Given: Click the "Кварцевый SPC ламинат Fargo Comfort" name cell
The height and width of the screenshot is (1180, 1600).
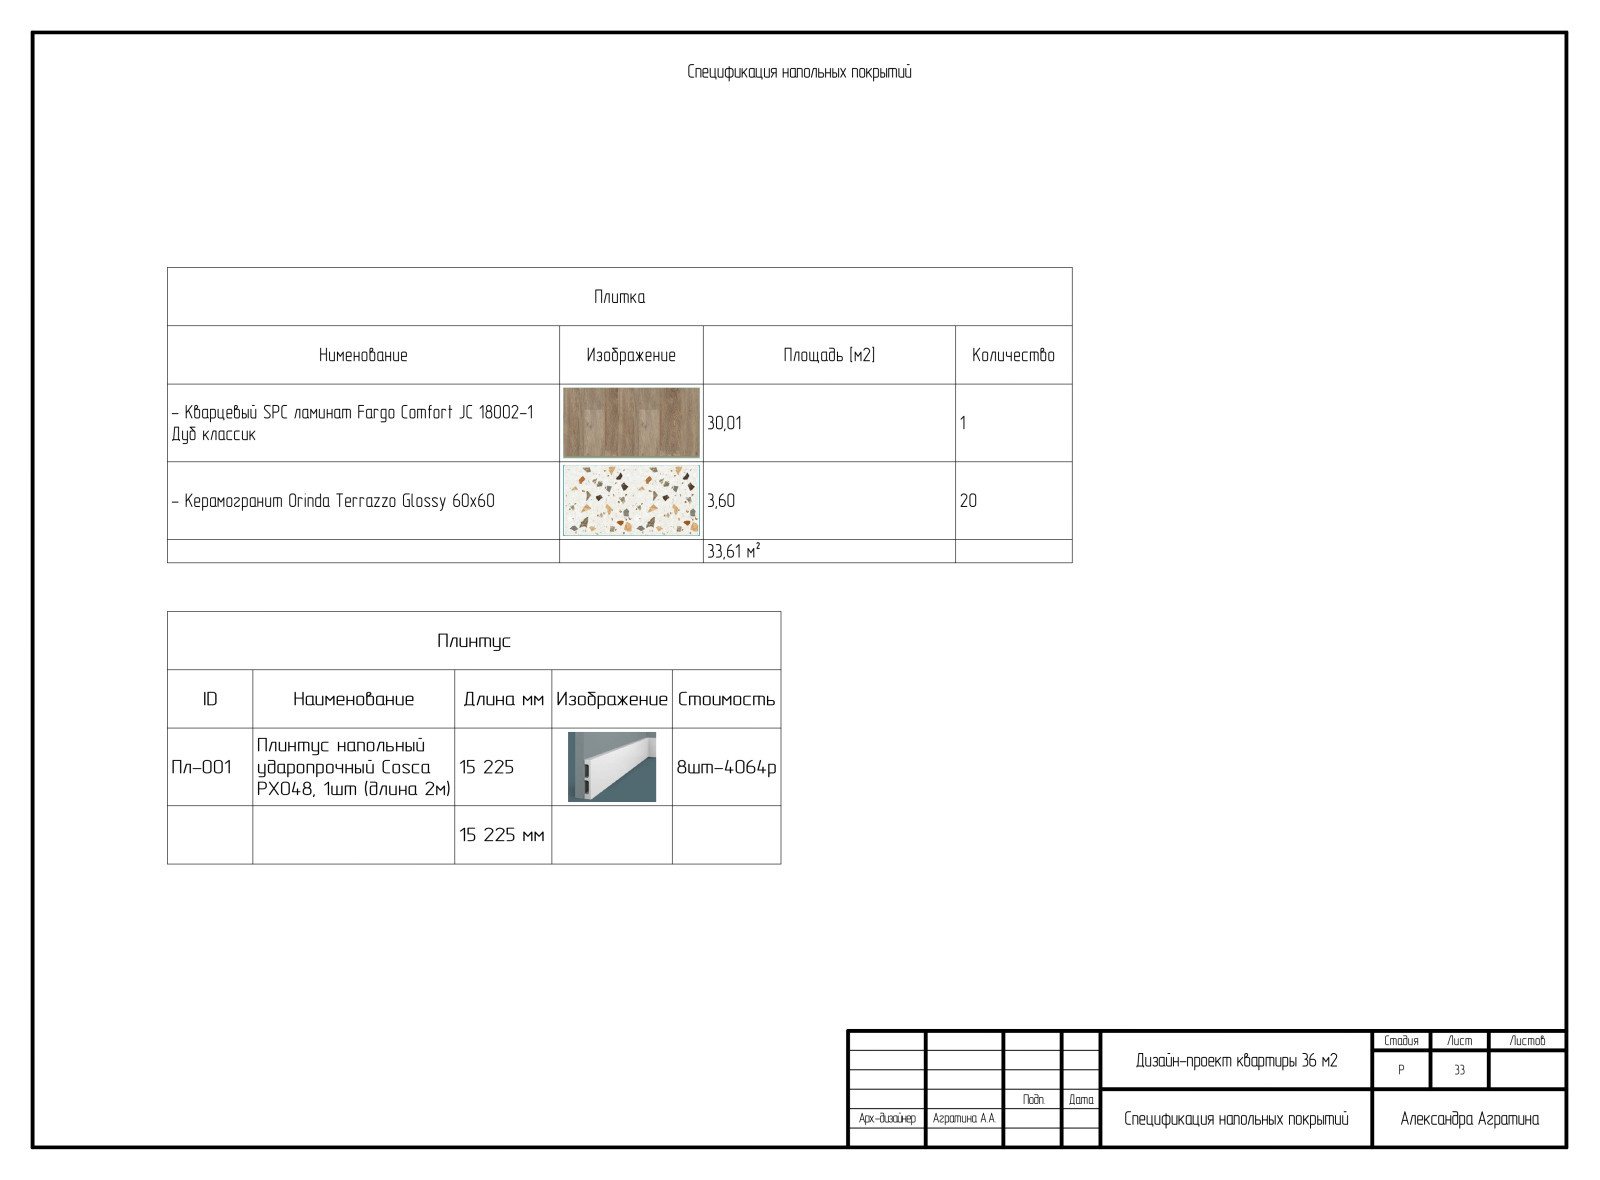Looking at the screenshot, I should [x=363, y=423].
